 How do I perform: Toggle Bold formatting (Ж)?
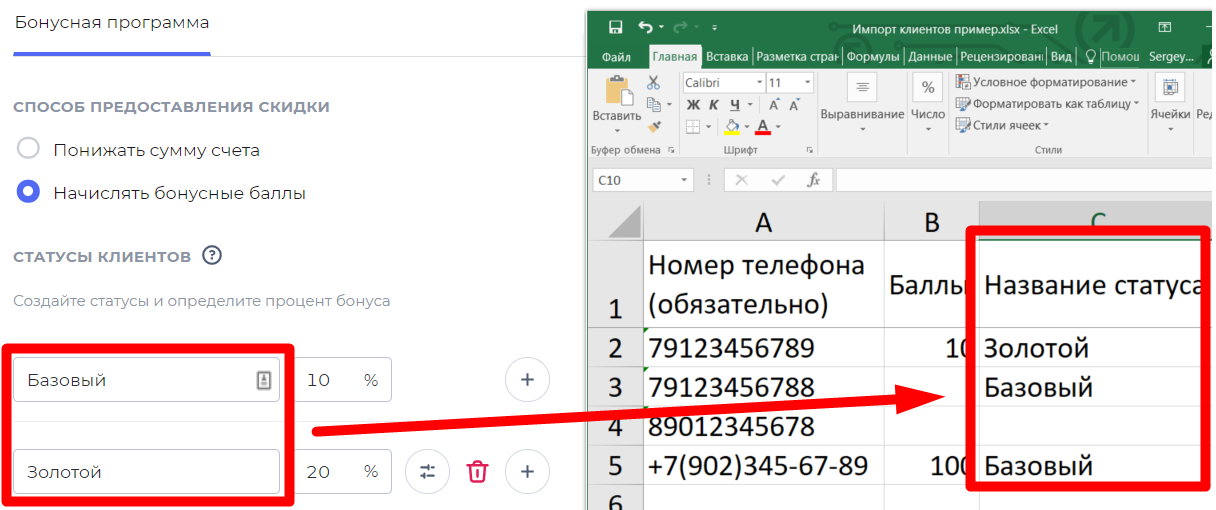click(694, 105)
